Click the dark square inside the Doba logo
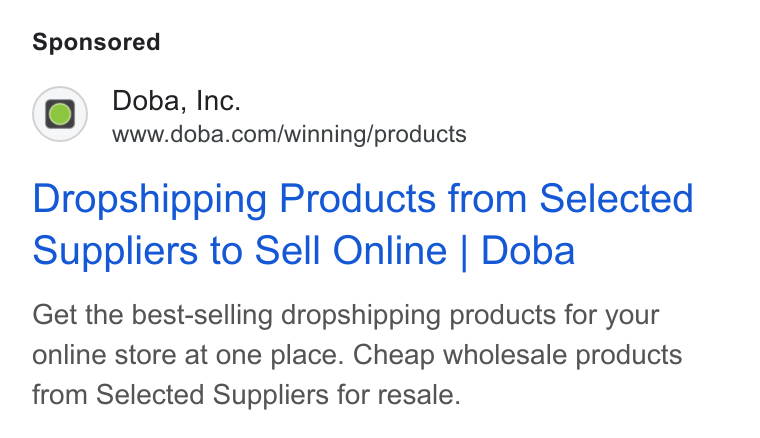The width and height of the screenshot is (760, 438). click(60, 114)
